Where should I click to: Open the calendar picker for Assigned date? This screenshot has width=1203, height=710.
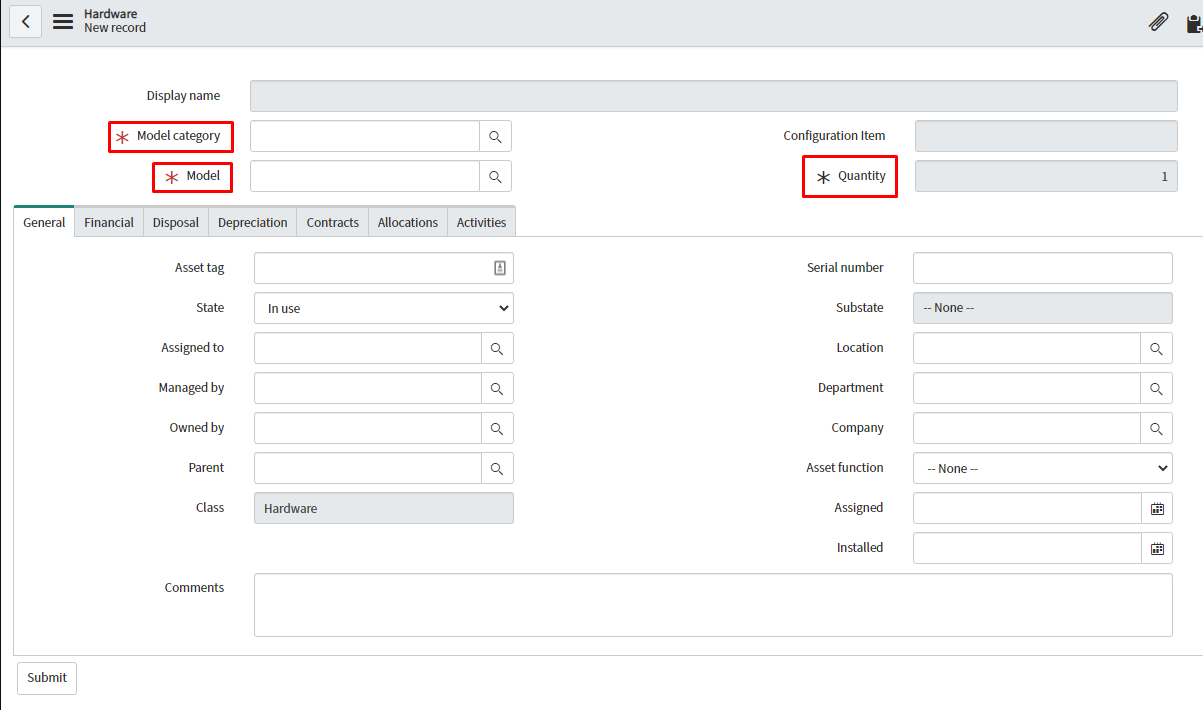point(1156,508)
